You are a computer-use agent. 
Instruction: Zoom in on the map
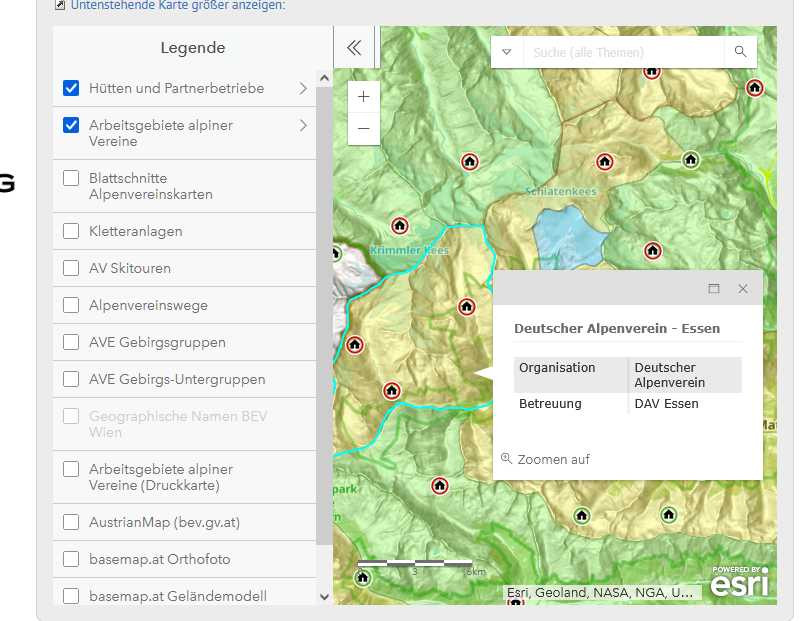tap(363, 97)
